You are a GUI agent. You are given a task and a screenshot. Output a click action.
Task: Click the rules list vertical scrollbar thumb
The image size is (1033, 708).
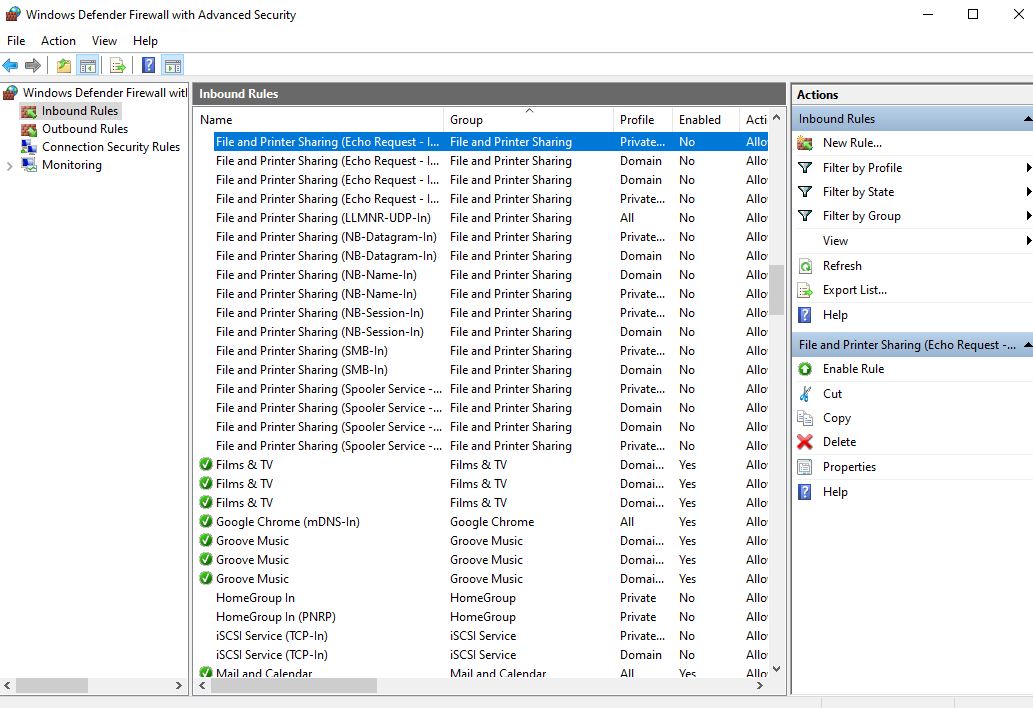click(776, 290)
